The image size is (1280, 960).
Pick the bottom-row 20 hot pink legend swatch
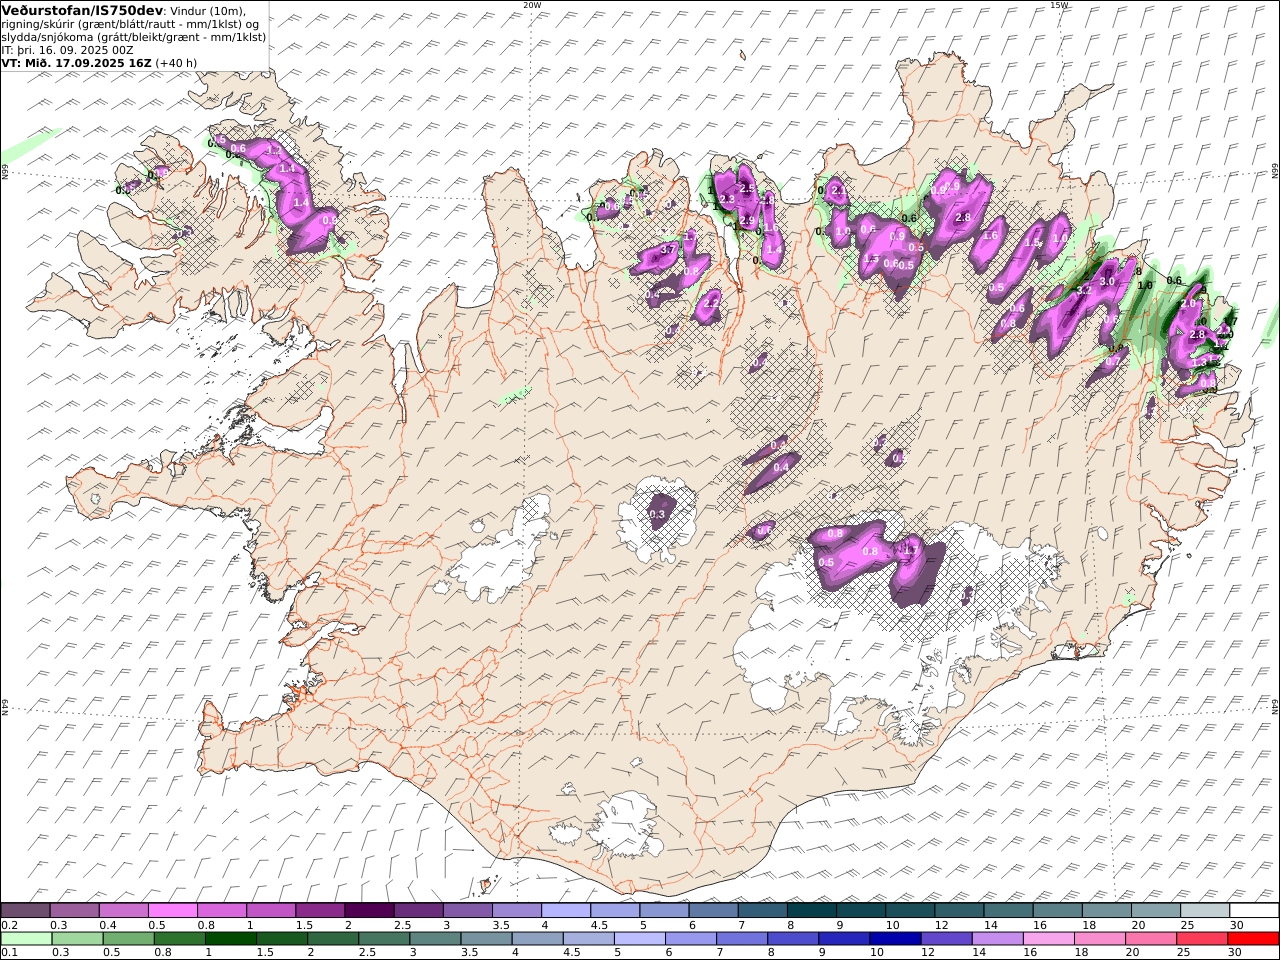click(x=1152, y=938)
